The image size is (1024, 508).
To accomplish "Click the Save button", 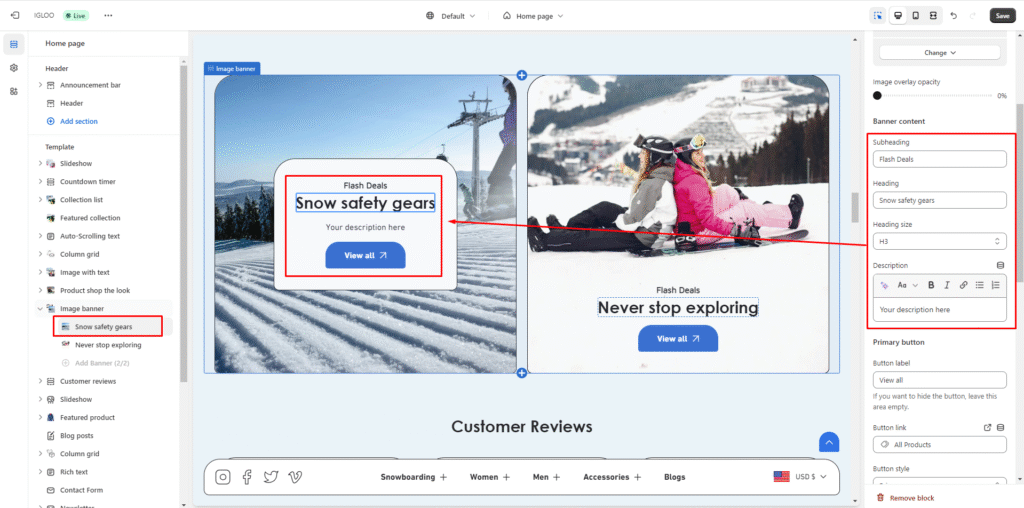I will coord(1001,16).
